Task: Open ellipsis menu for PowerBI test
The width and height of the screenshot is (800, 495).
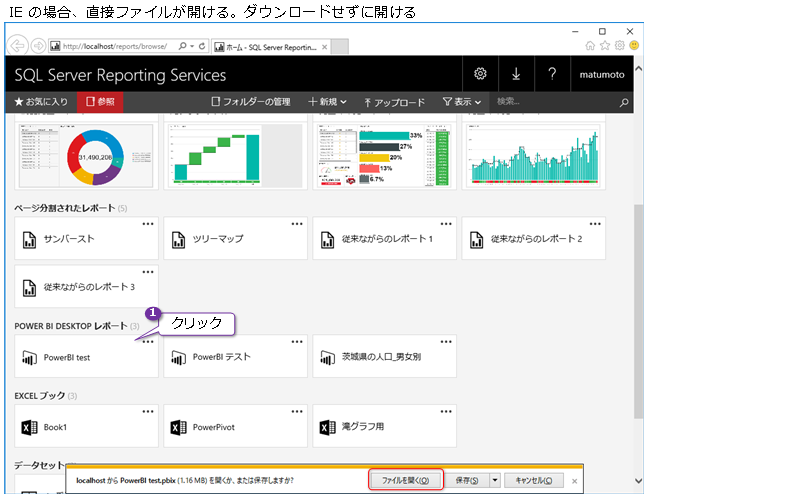Action: [x=148, y=342]
